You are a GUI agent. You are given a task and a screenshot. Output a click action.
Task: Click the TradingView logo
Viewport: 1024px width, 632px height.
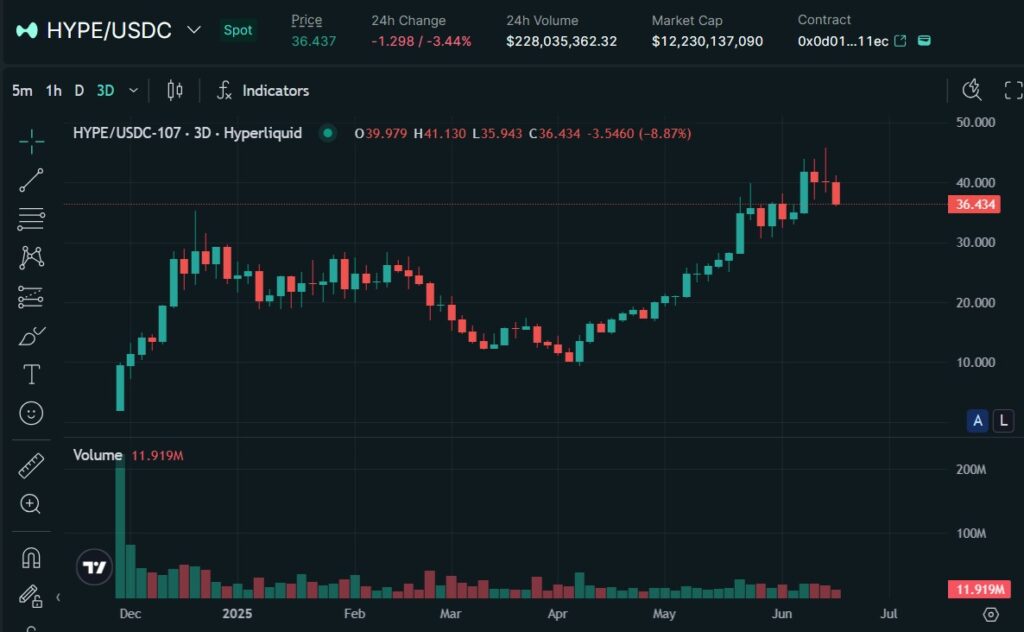(x=94, y=567)
